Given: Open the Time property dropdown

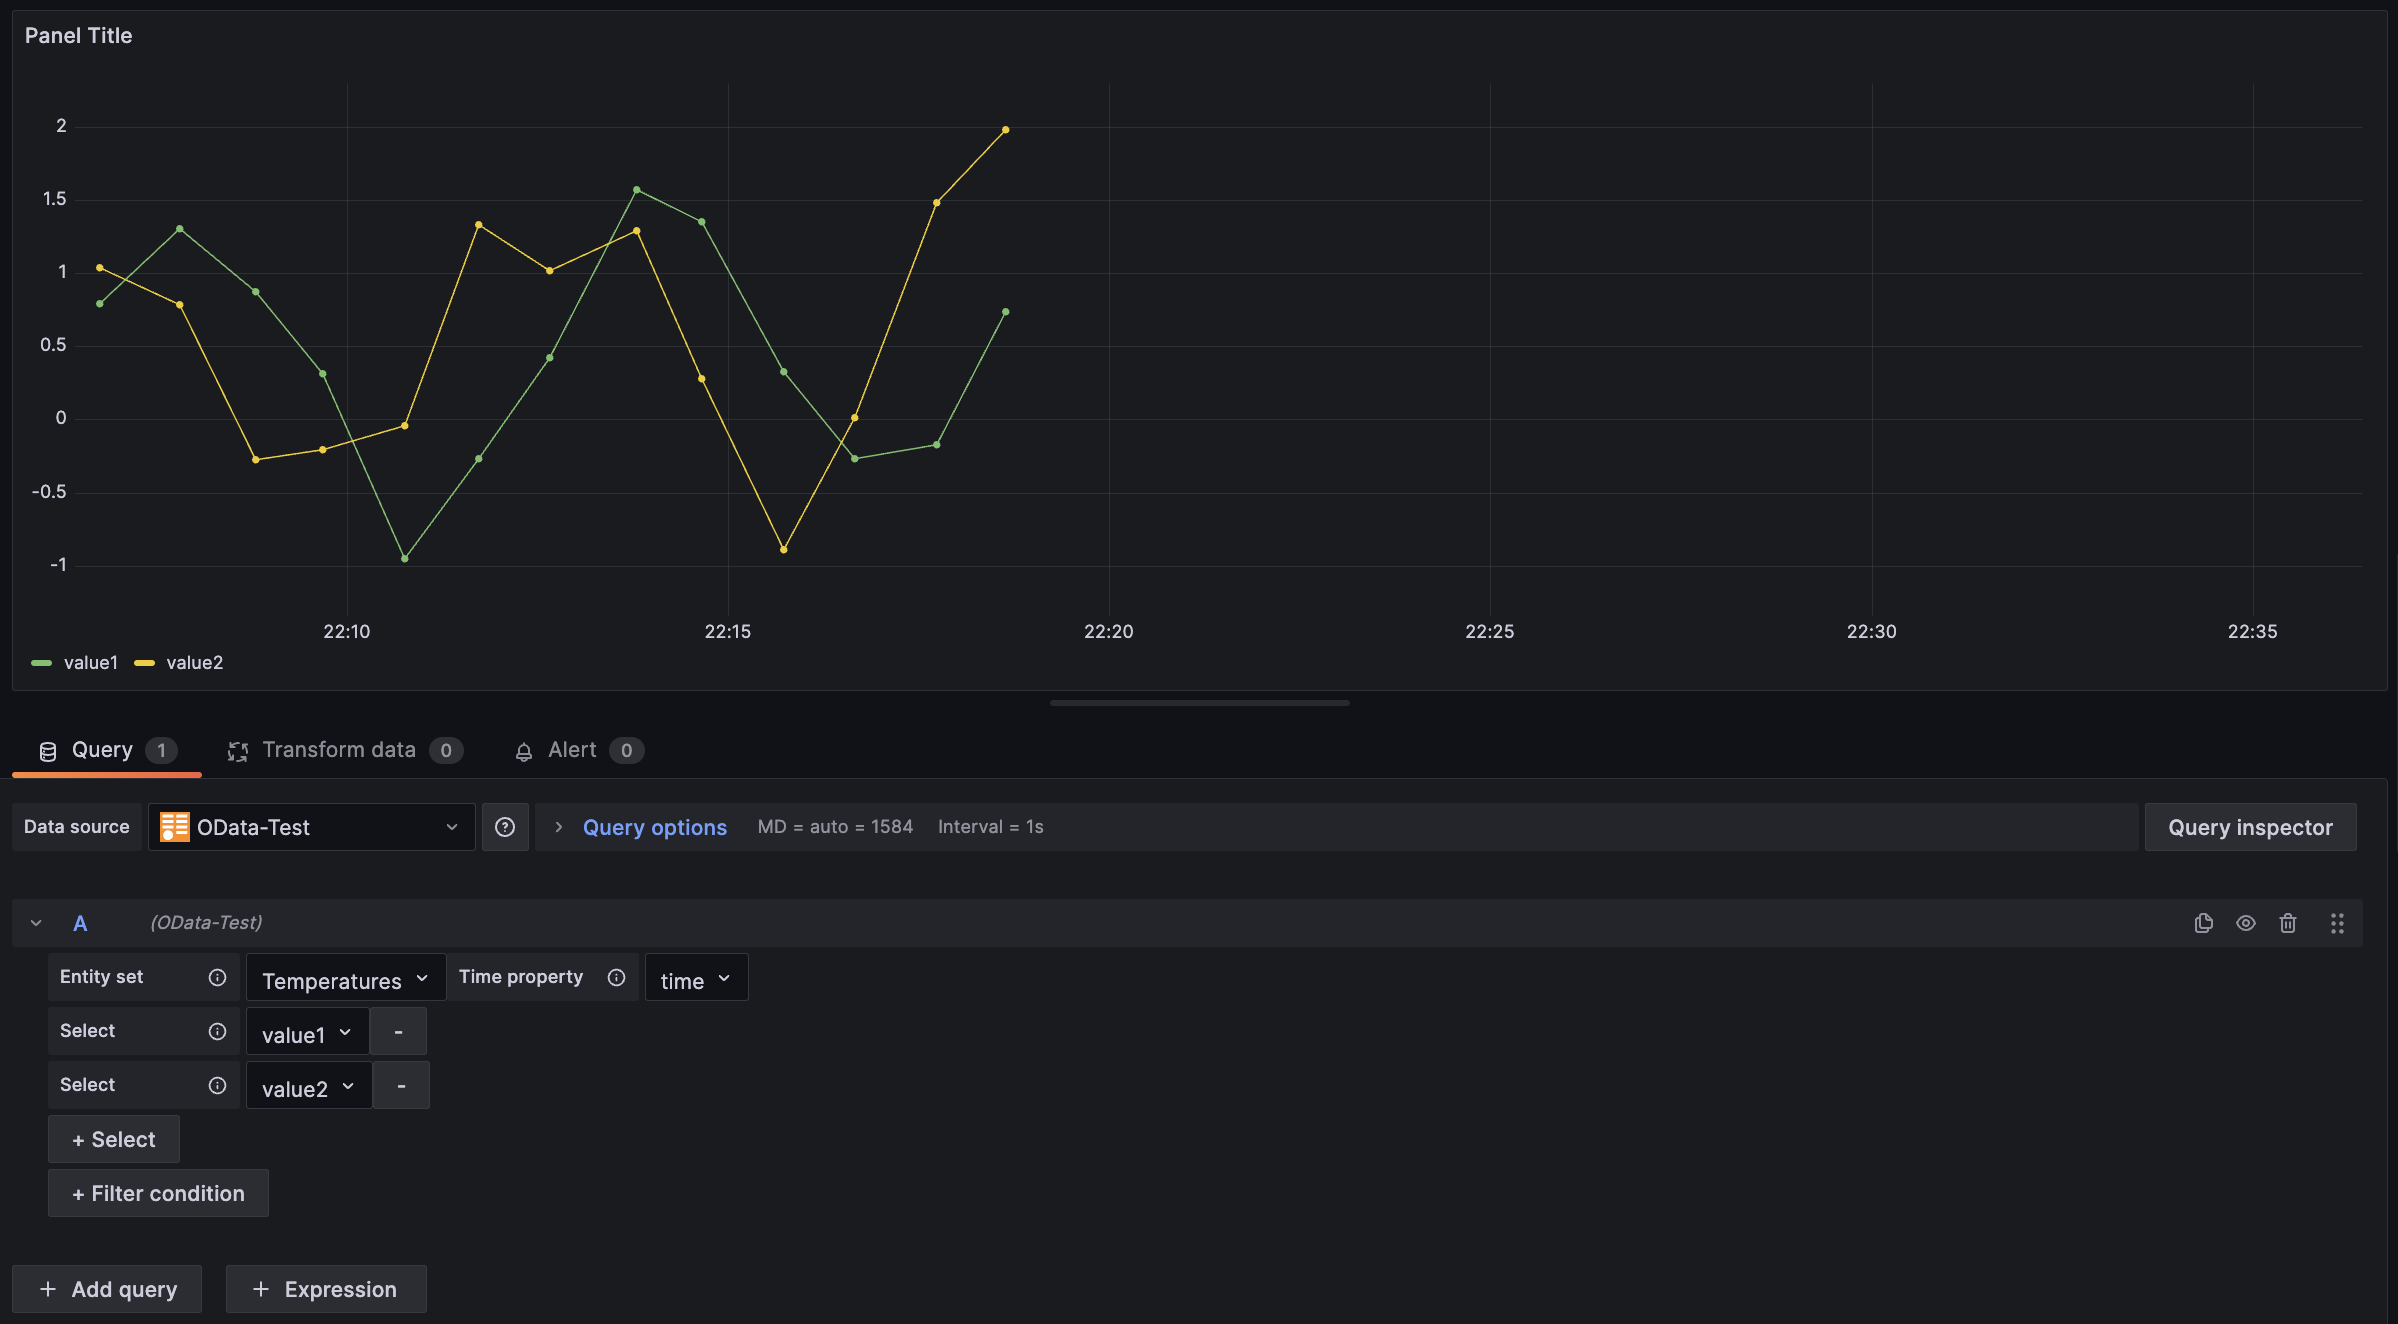Looking at the screenshot, I should pyautogui.click(x=693, y=975).
